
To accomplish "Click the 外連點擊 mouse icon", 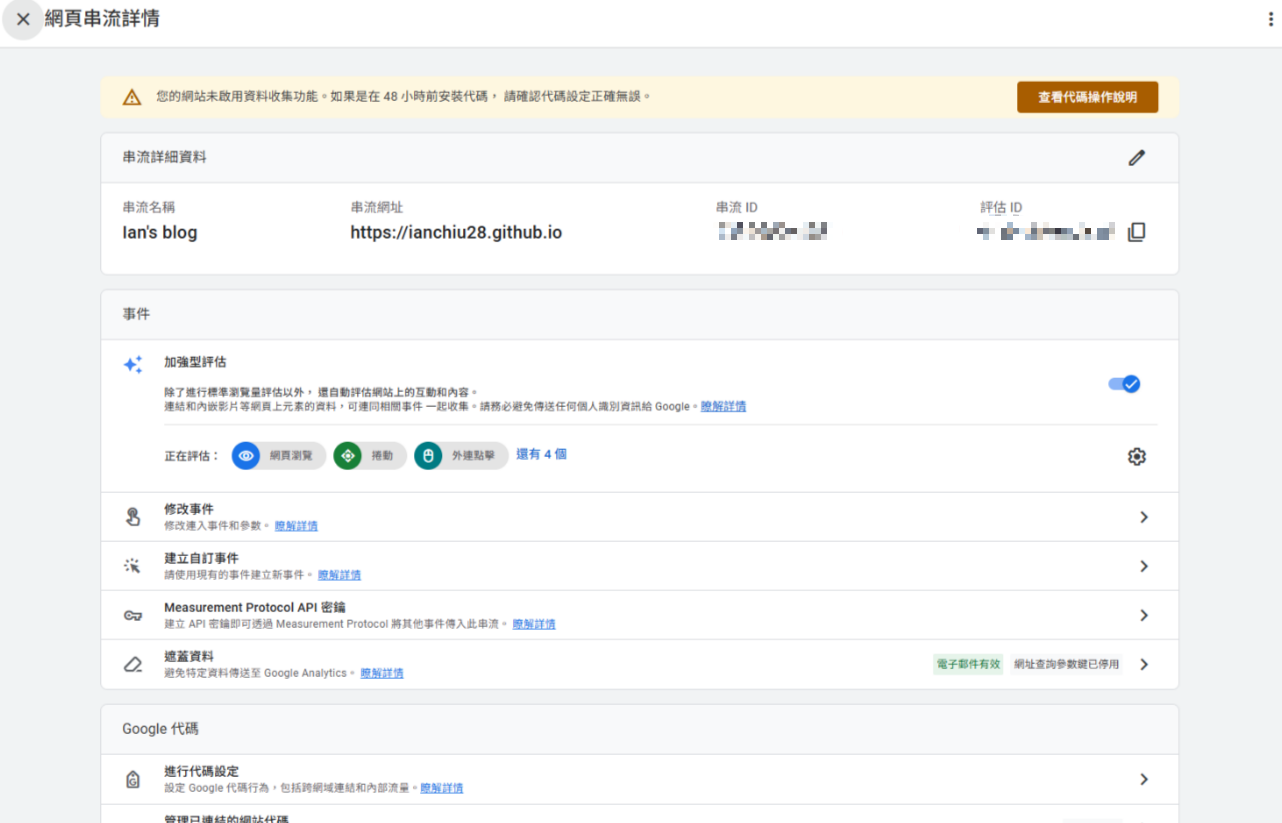I will click(x=428, y=456).
